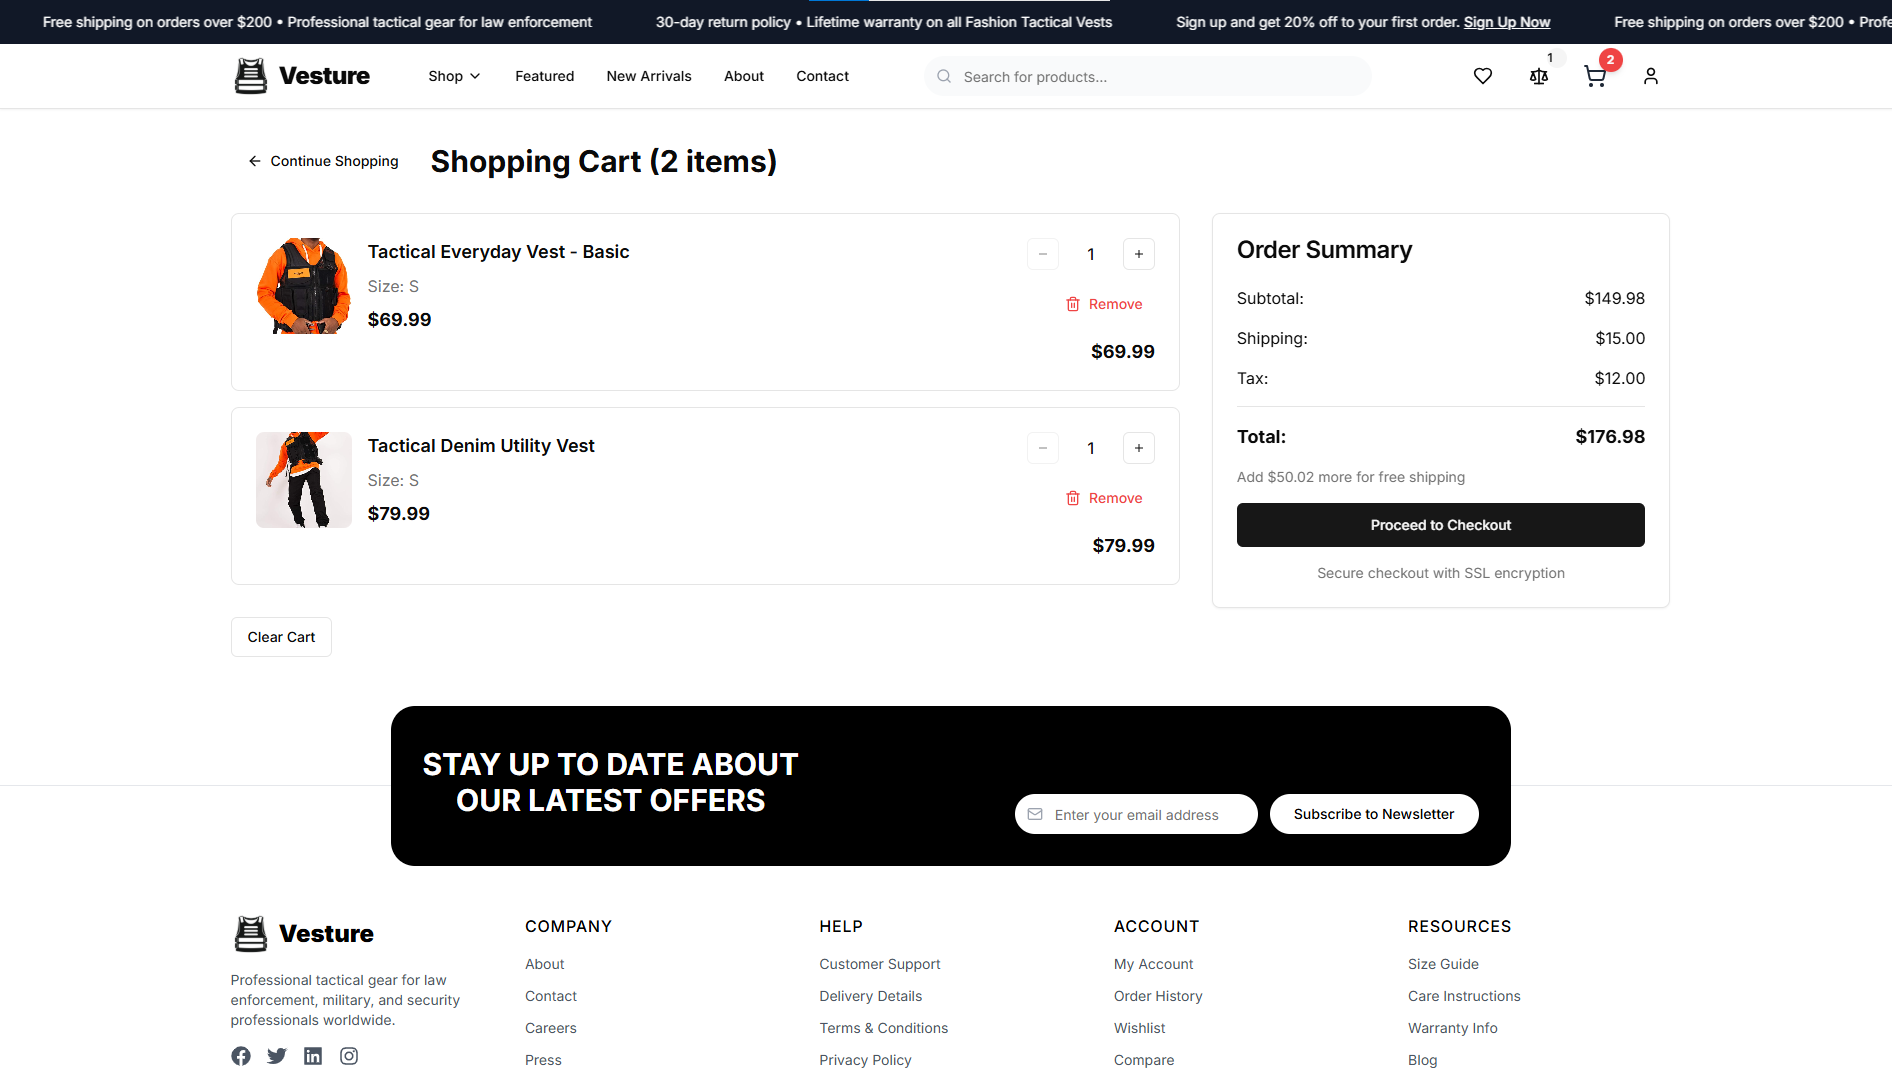This screenshot has height=1075, width=1892.
Task: Navigate to the Featured section
Action: 544,75
